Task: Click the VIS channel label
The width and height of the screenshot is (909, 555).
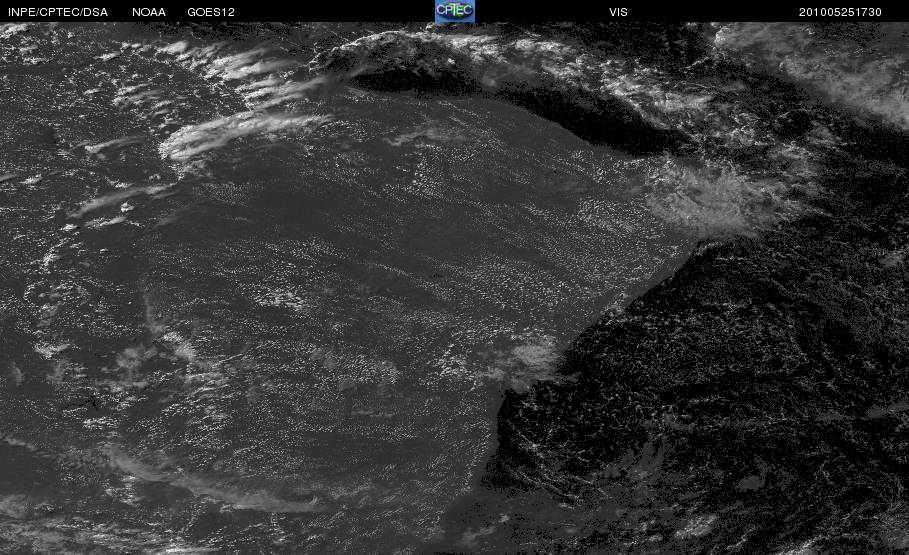Action: 619,12
